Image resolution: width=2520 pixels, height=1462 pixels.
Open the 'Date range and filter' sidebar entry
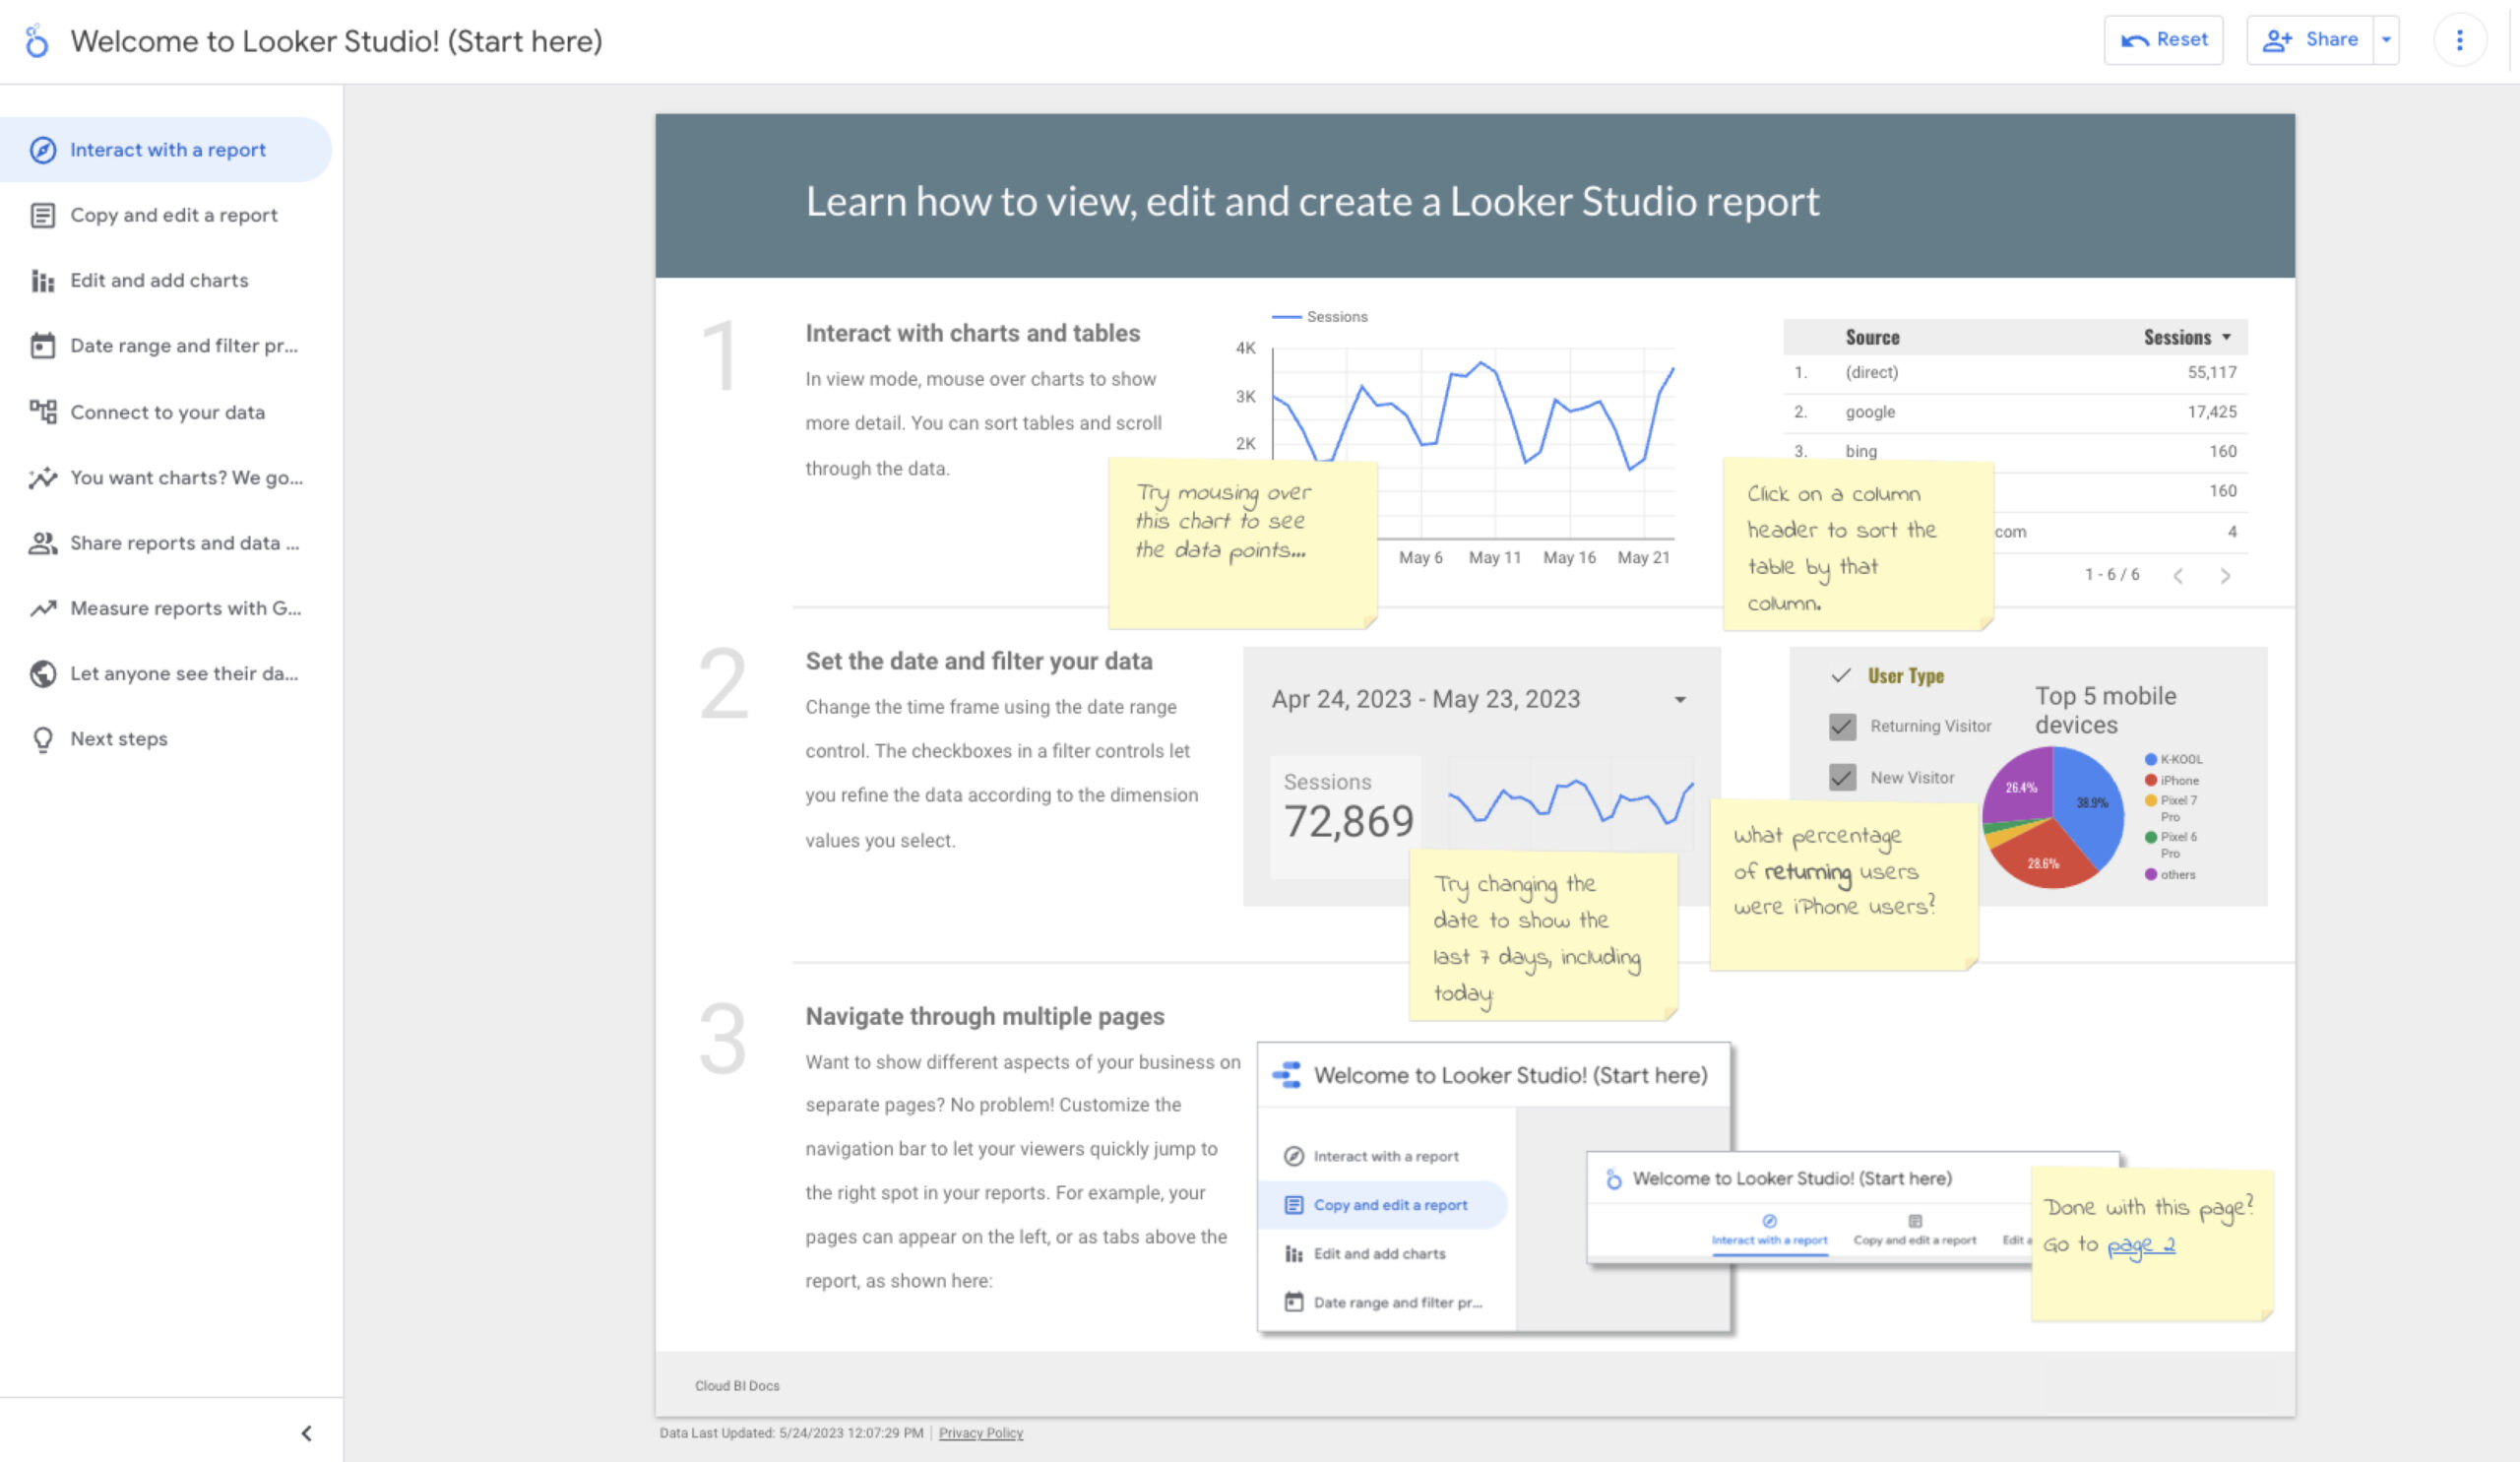tap(182, 345)
